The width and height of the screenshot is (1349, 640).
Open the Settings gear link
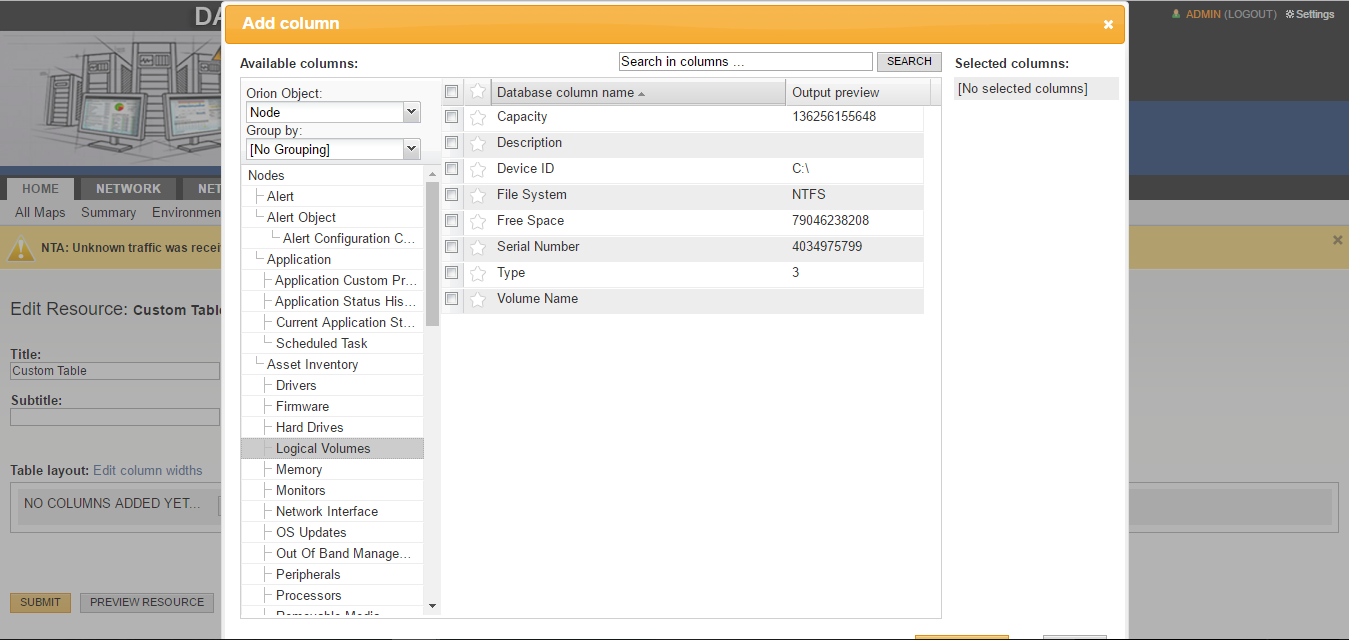click(x=1309, y=14)
